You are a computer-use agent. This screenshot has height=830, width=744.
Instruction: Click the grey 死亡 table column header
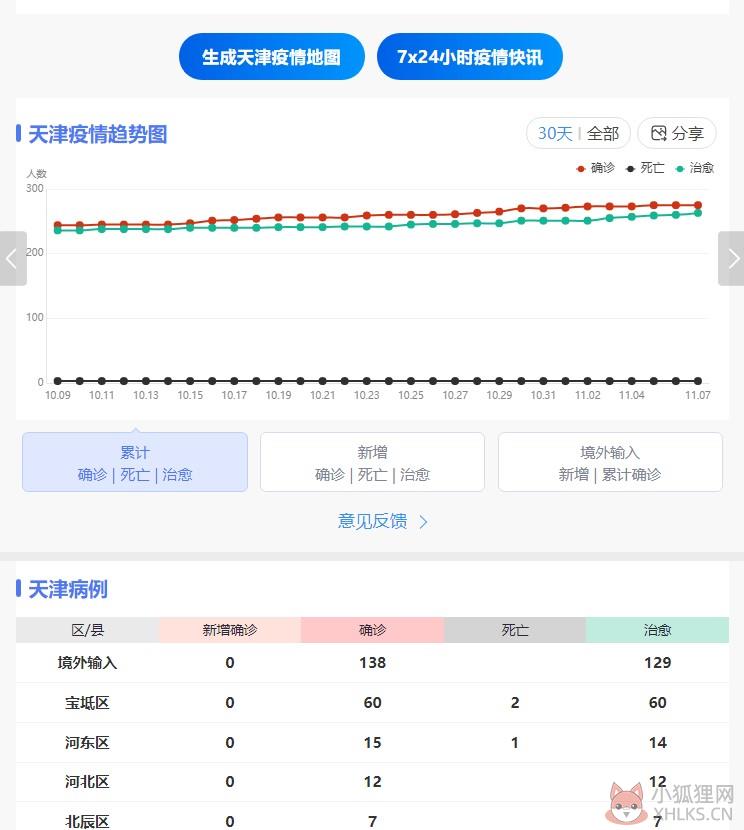(x=515, y=630)
